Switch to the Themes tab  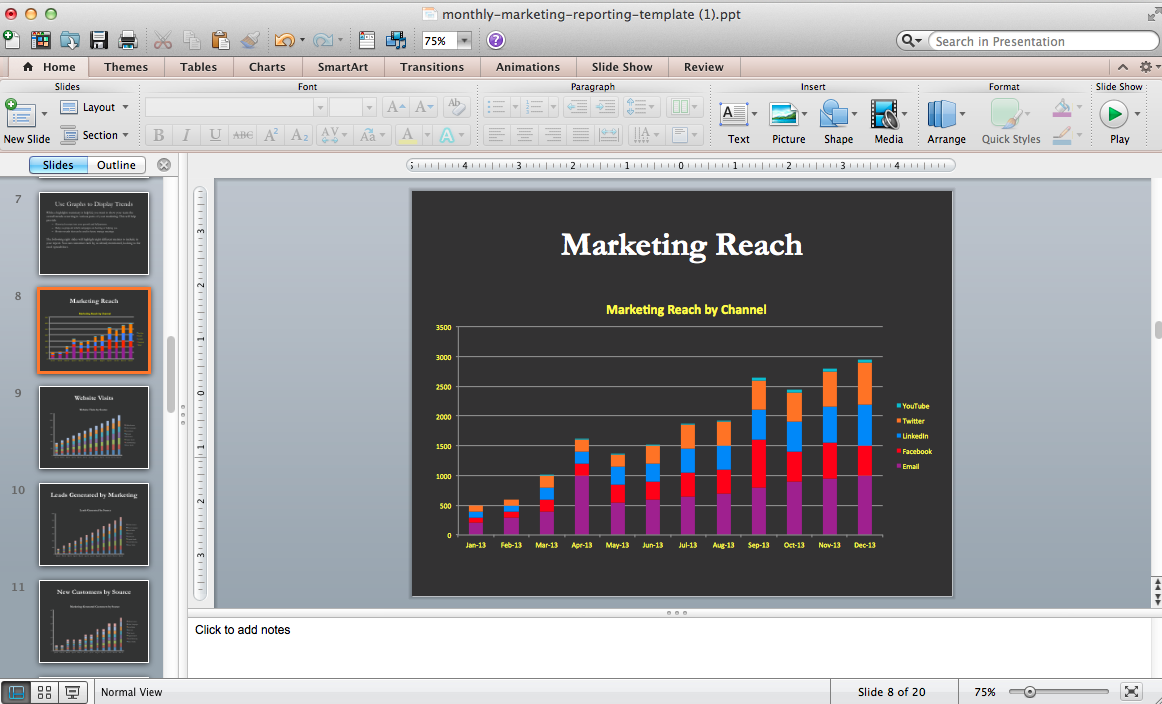[x=126, y=67]
